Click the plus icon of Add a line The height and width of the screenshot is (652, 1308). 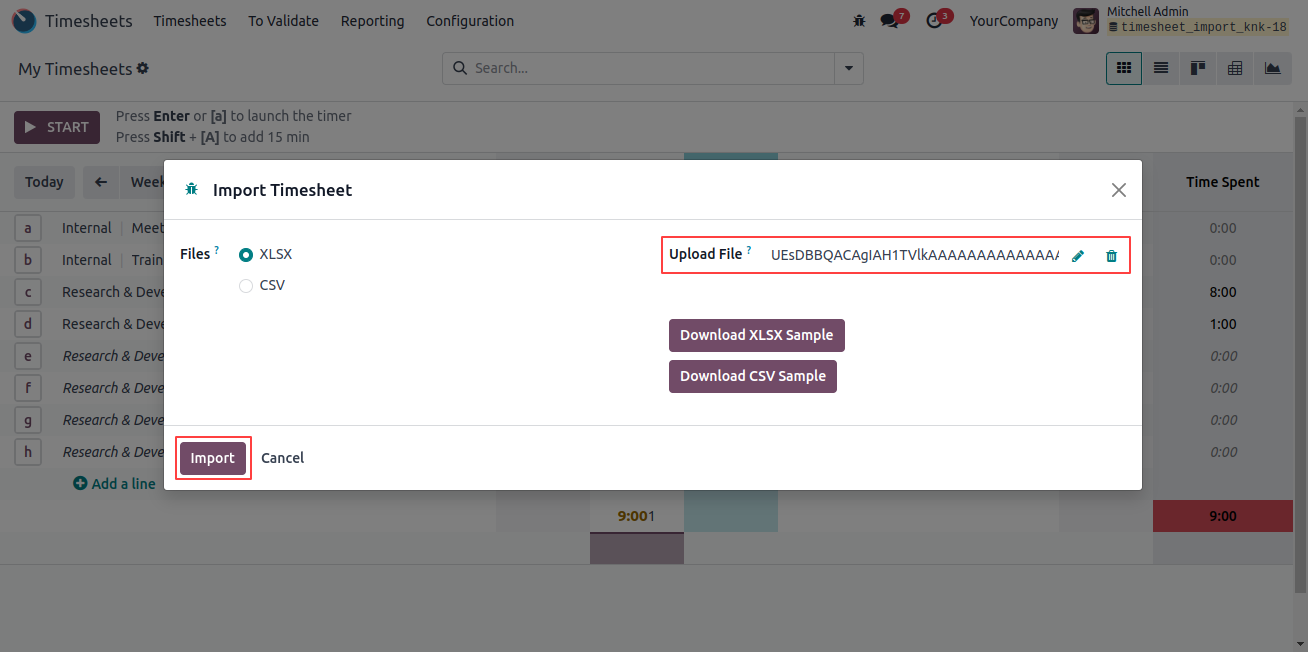pyautogui.click(x=80, y=484)
